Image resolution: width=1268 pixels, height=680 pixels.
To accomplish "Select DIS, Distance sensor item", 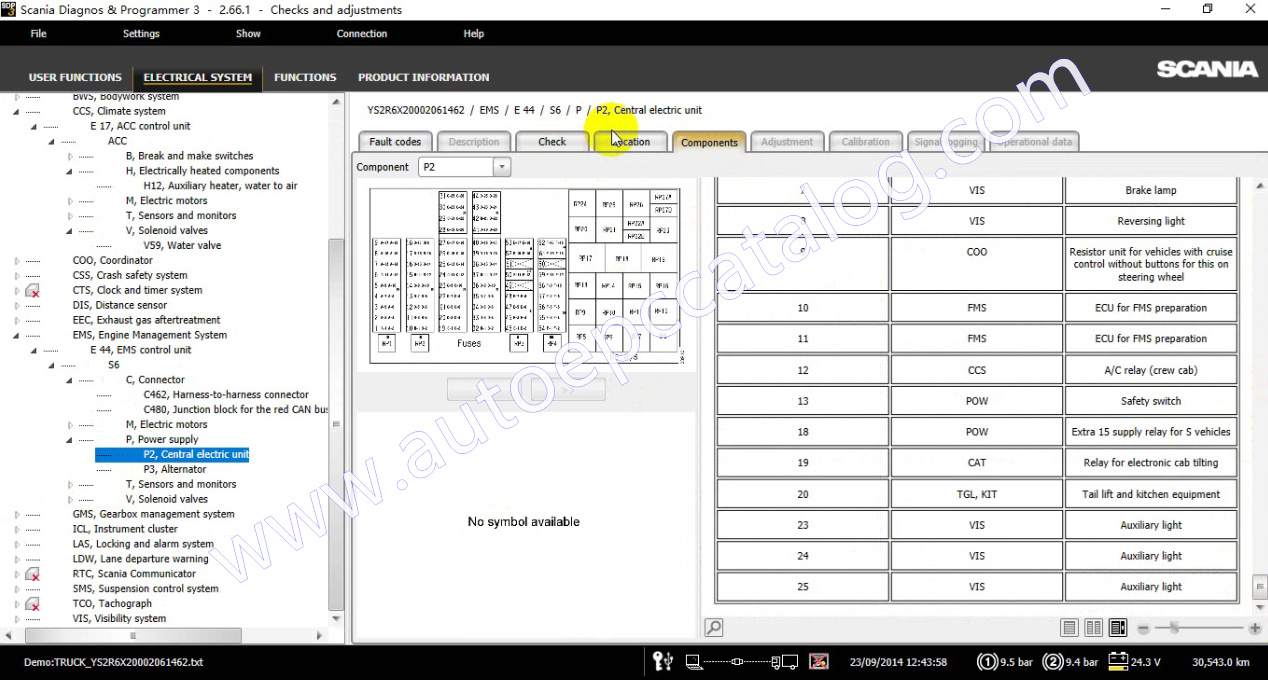I will (119, 306).
